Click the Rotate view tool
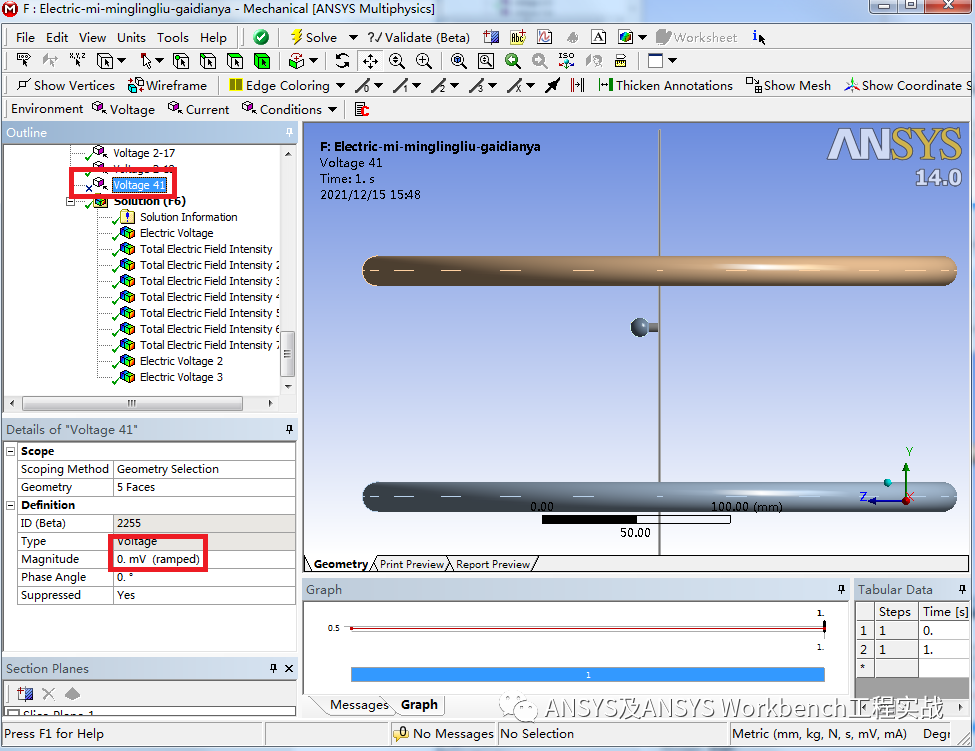 [343, 61]
